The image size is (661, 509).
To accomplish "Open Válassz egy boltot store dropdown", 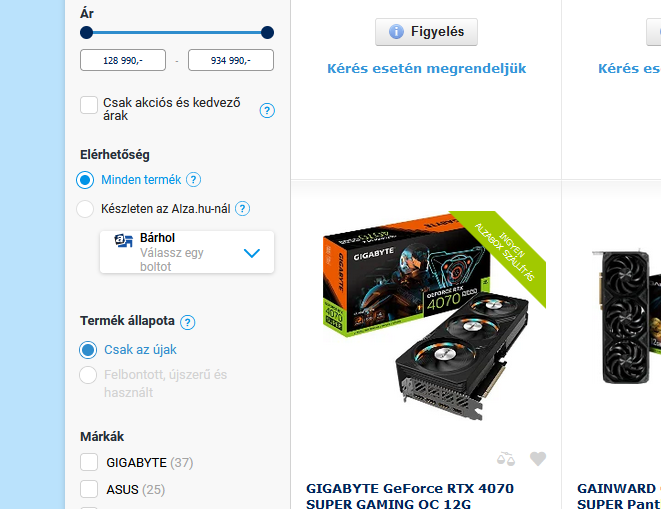I will pos(187,252).
